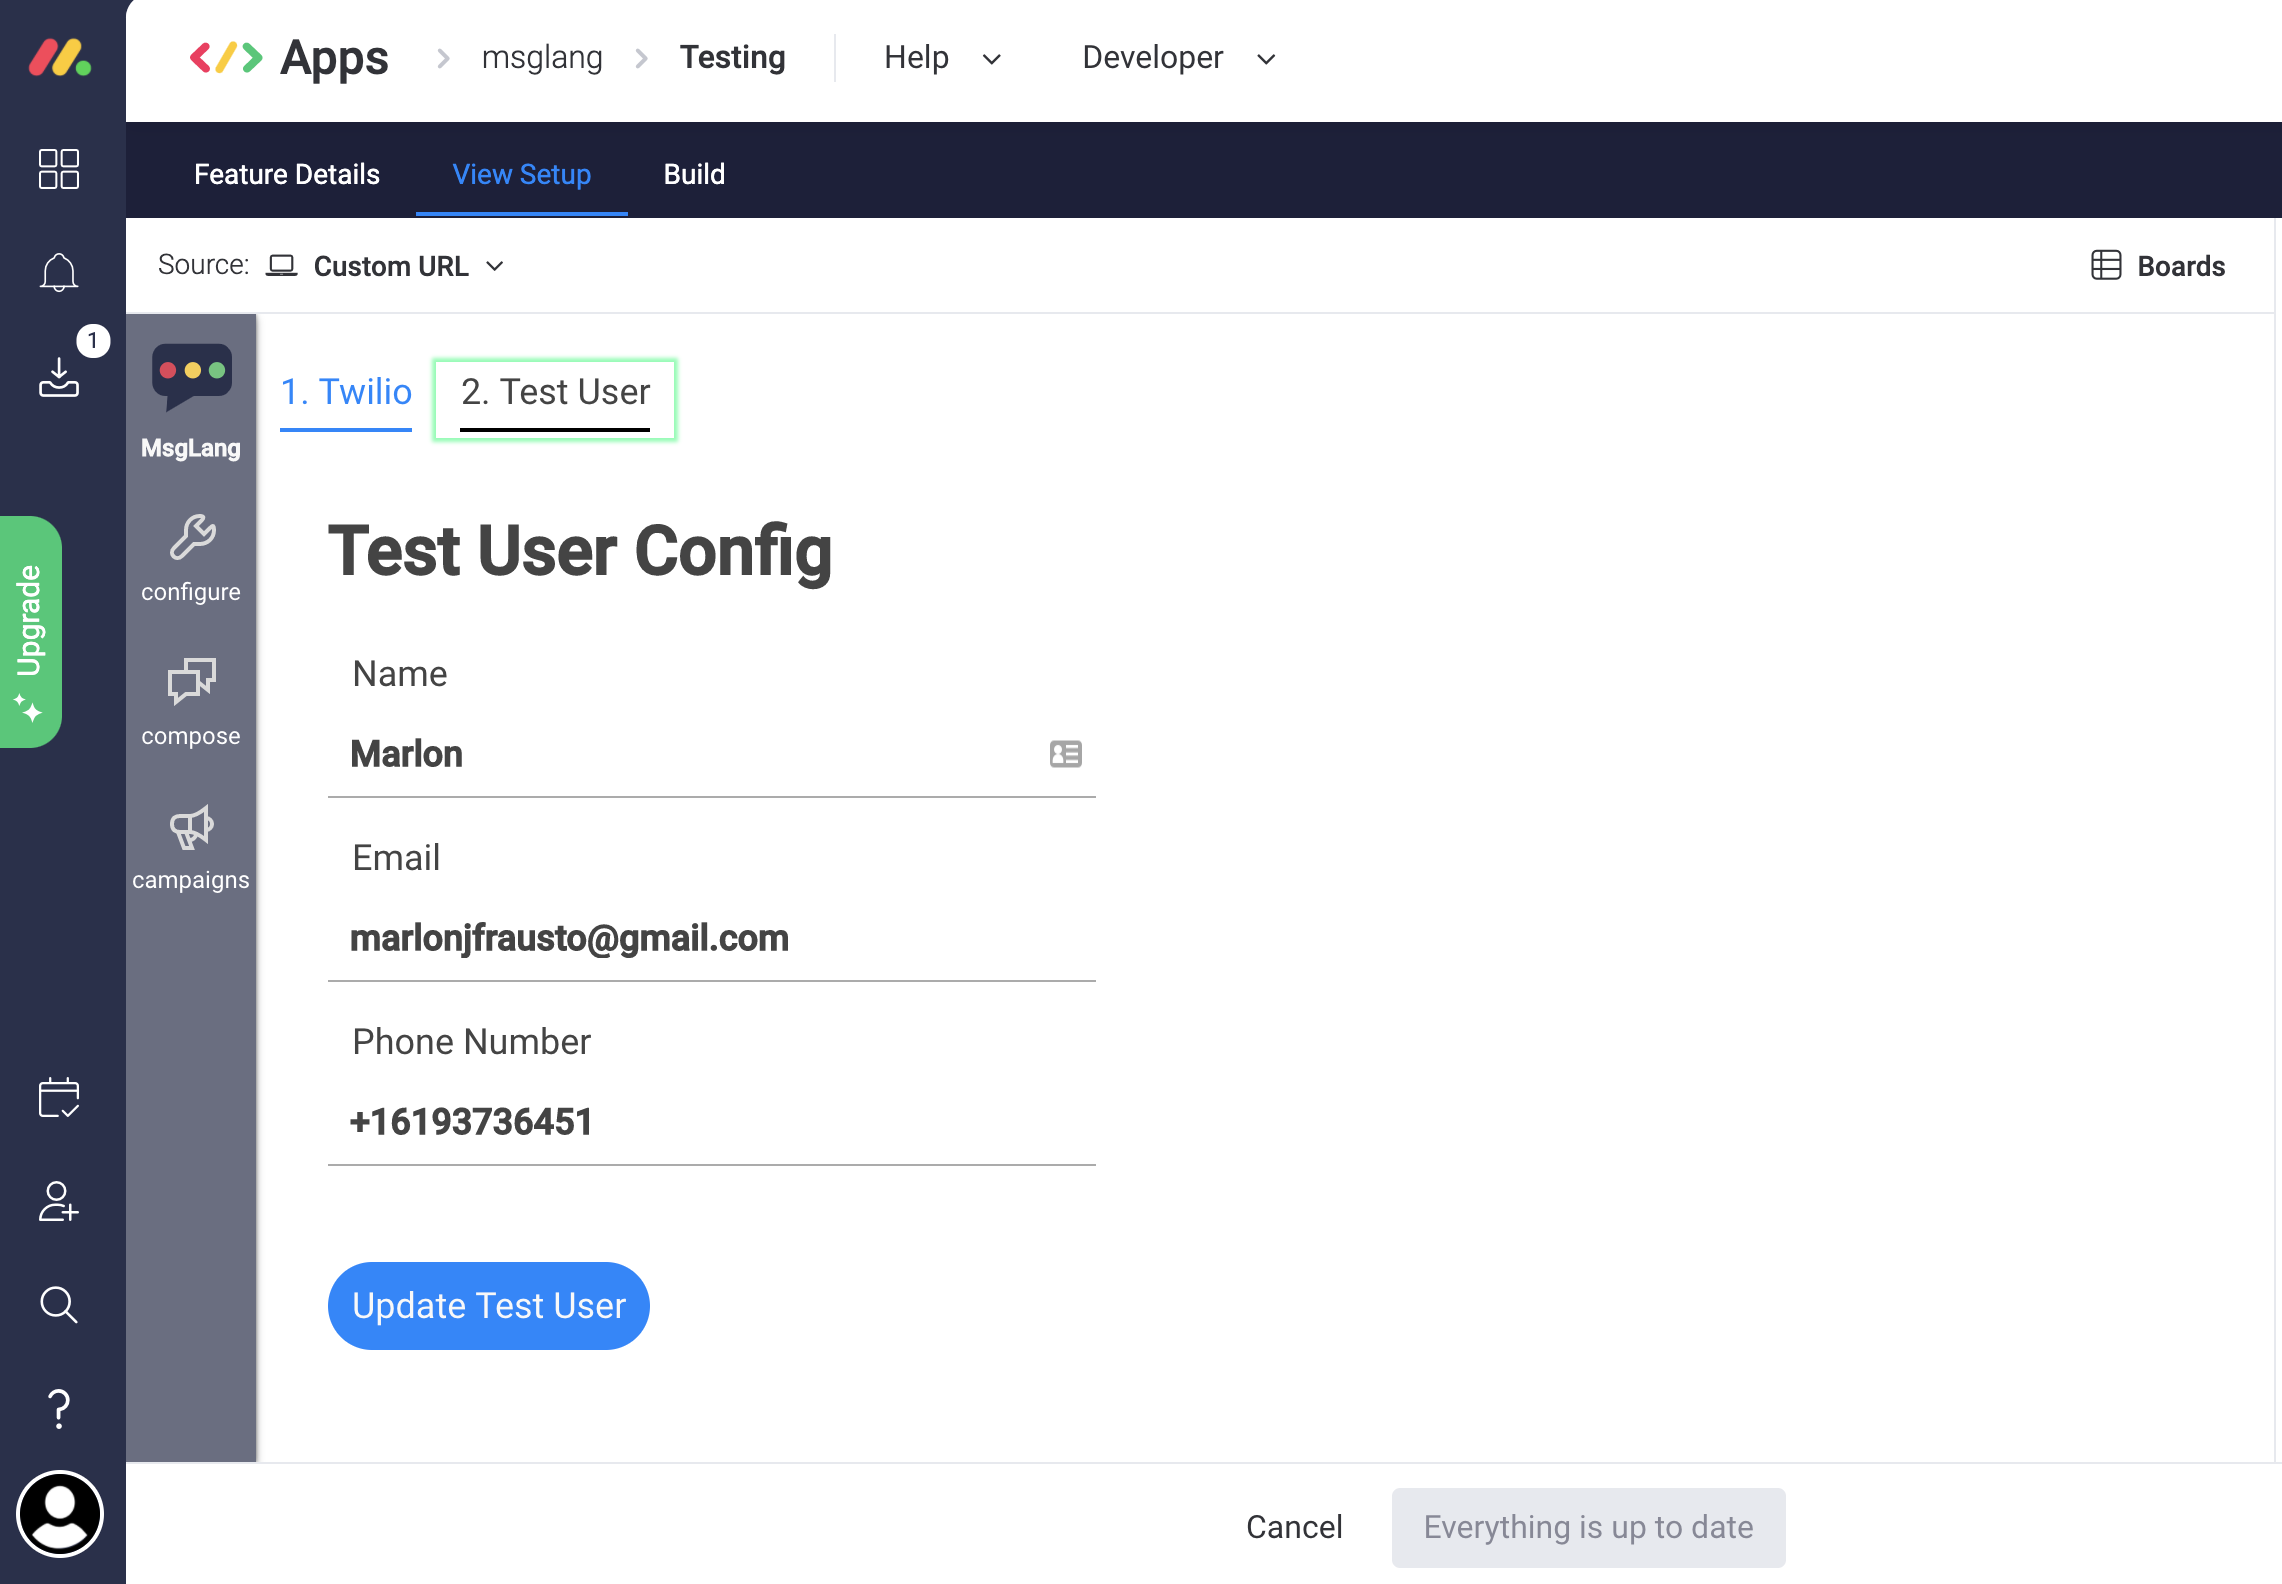
Task: Open the My Work calendar icon
Action: coord(59,1098)
